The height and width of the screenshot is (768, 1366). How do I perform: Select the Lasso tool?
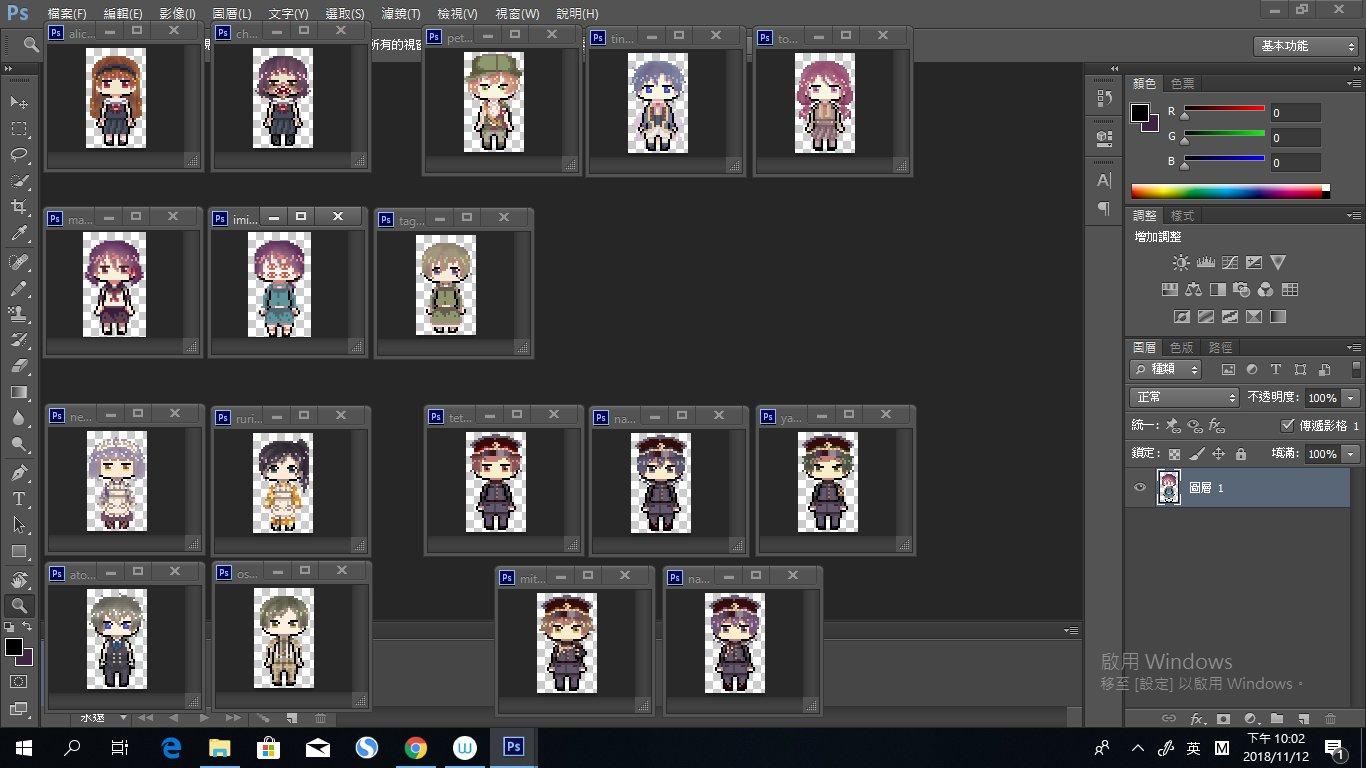pyautogui.click(x=19, y=155)
